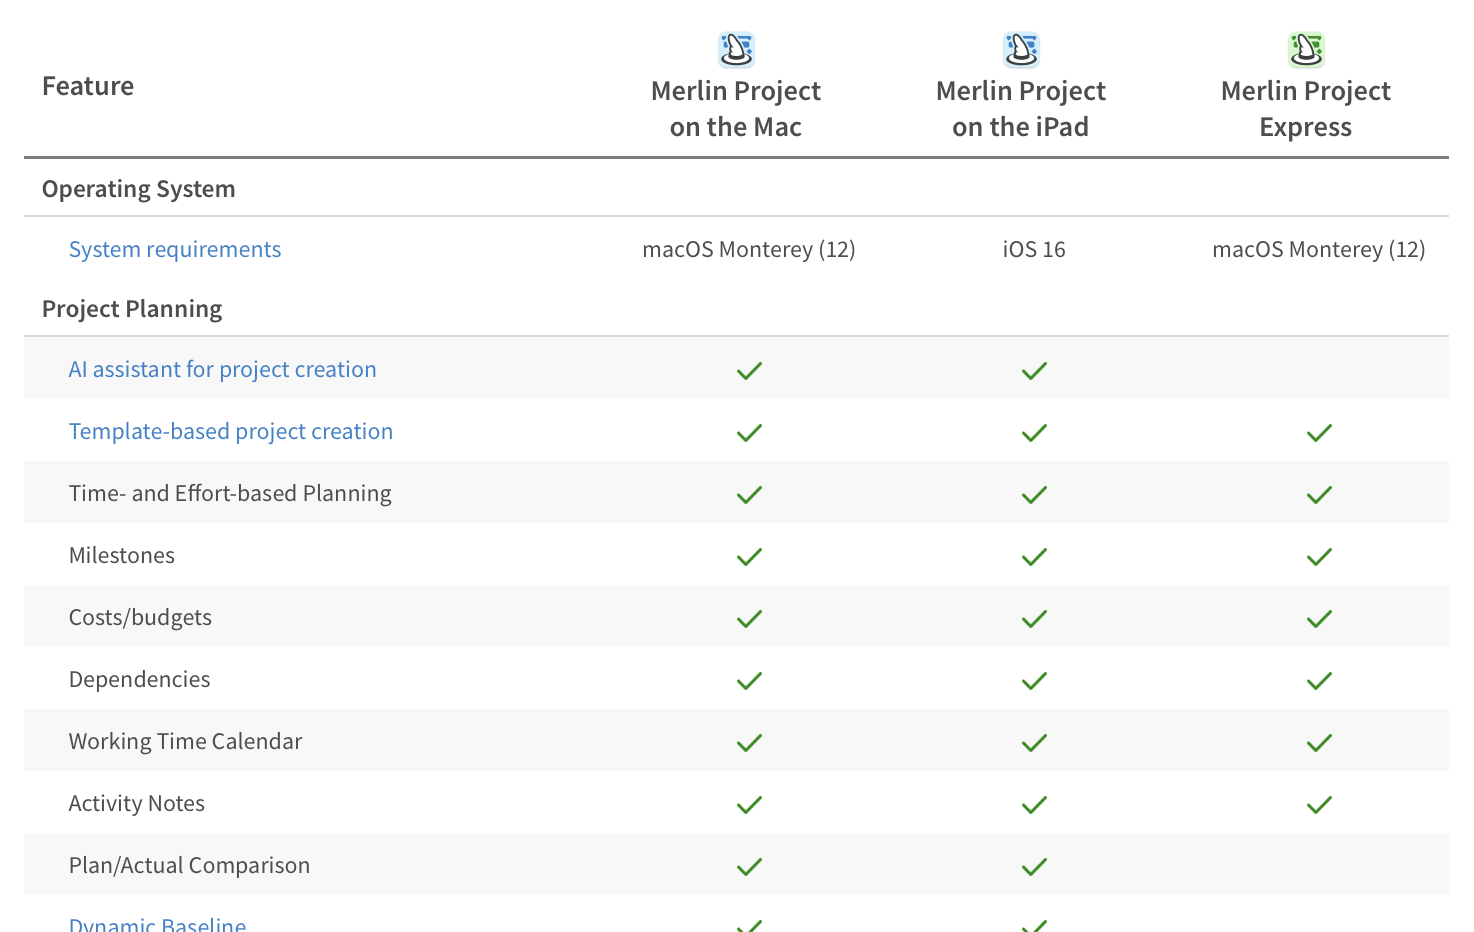
Task: Click the Plan/Actual Comparison checkmark under the iPad column
Action: pyautogui.click(x=1034, y=867)
